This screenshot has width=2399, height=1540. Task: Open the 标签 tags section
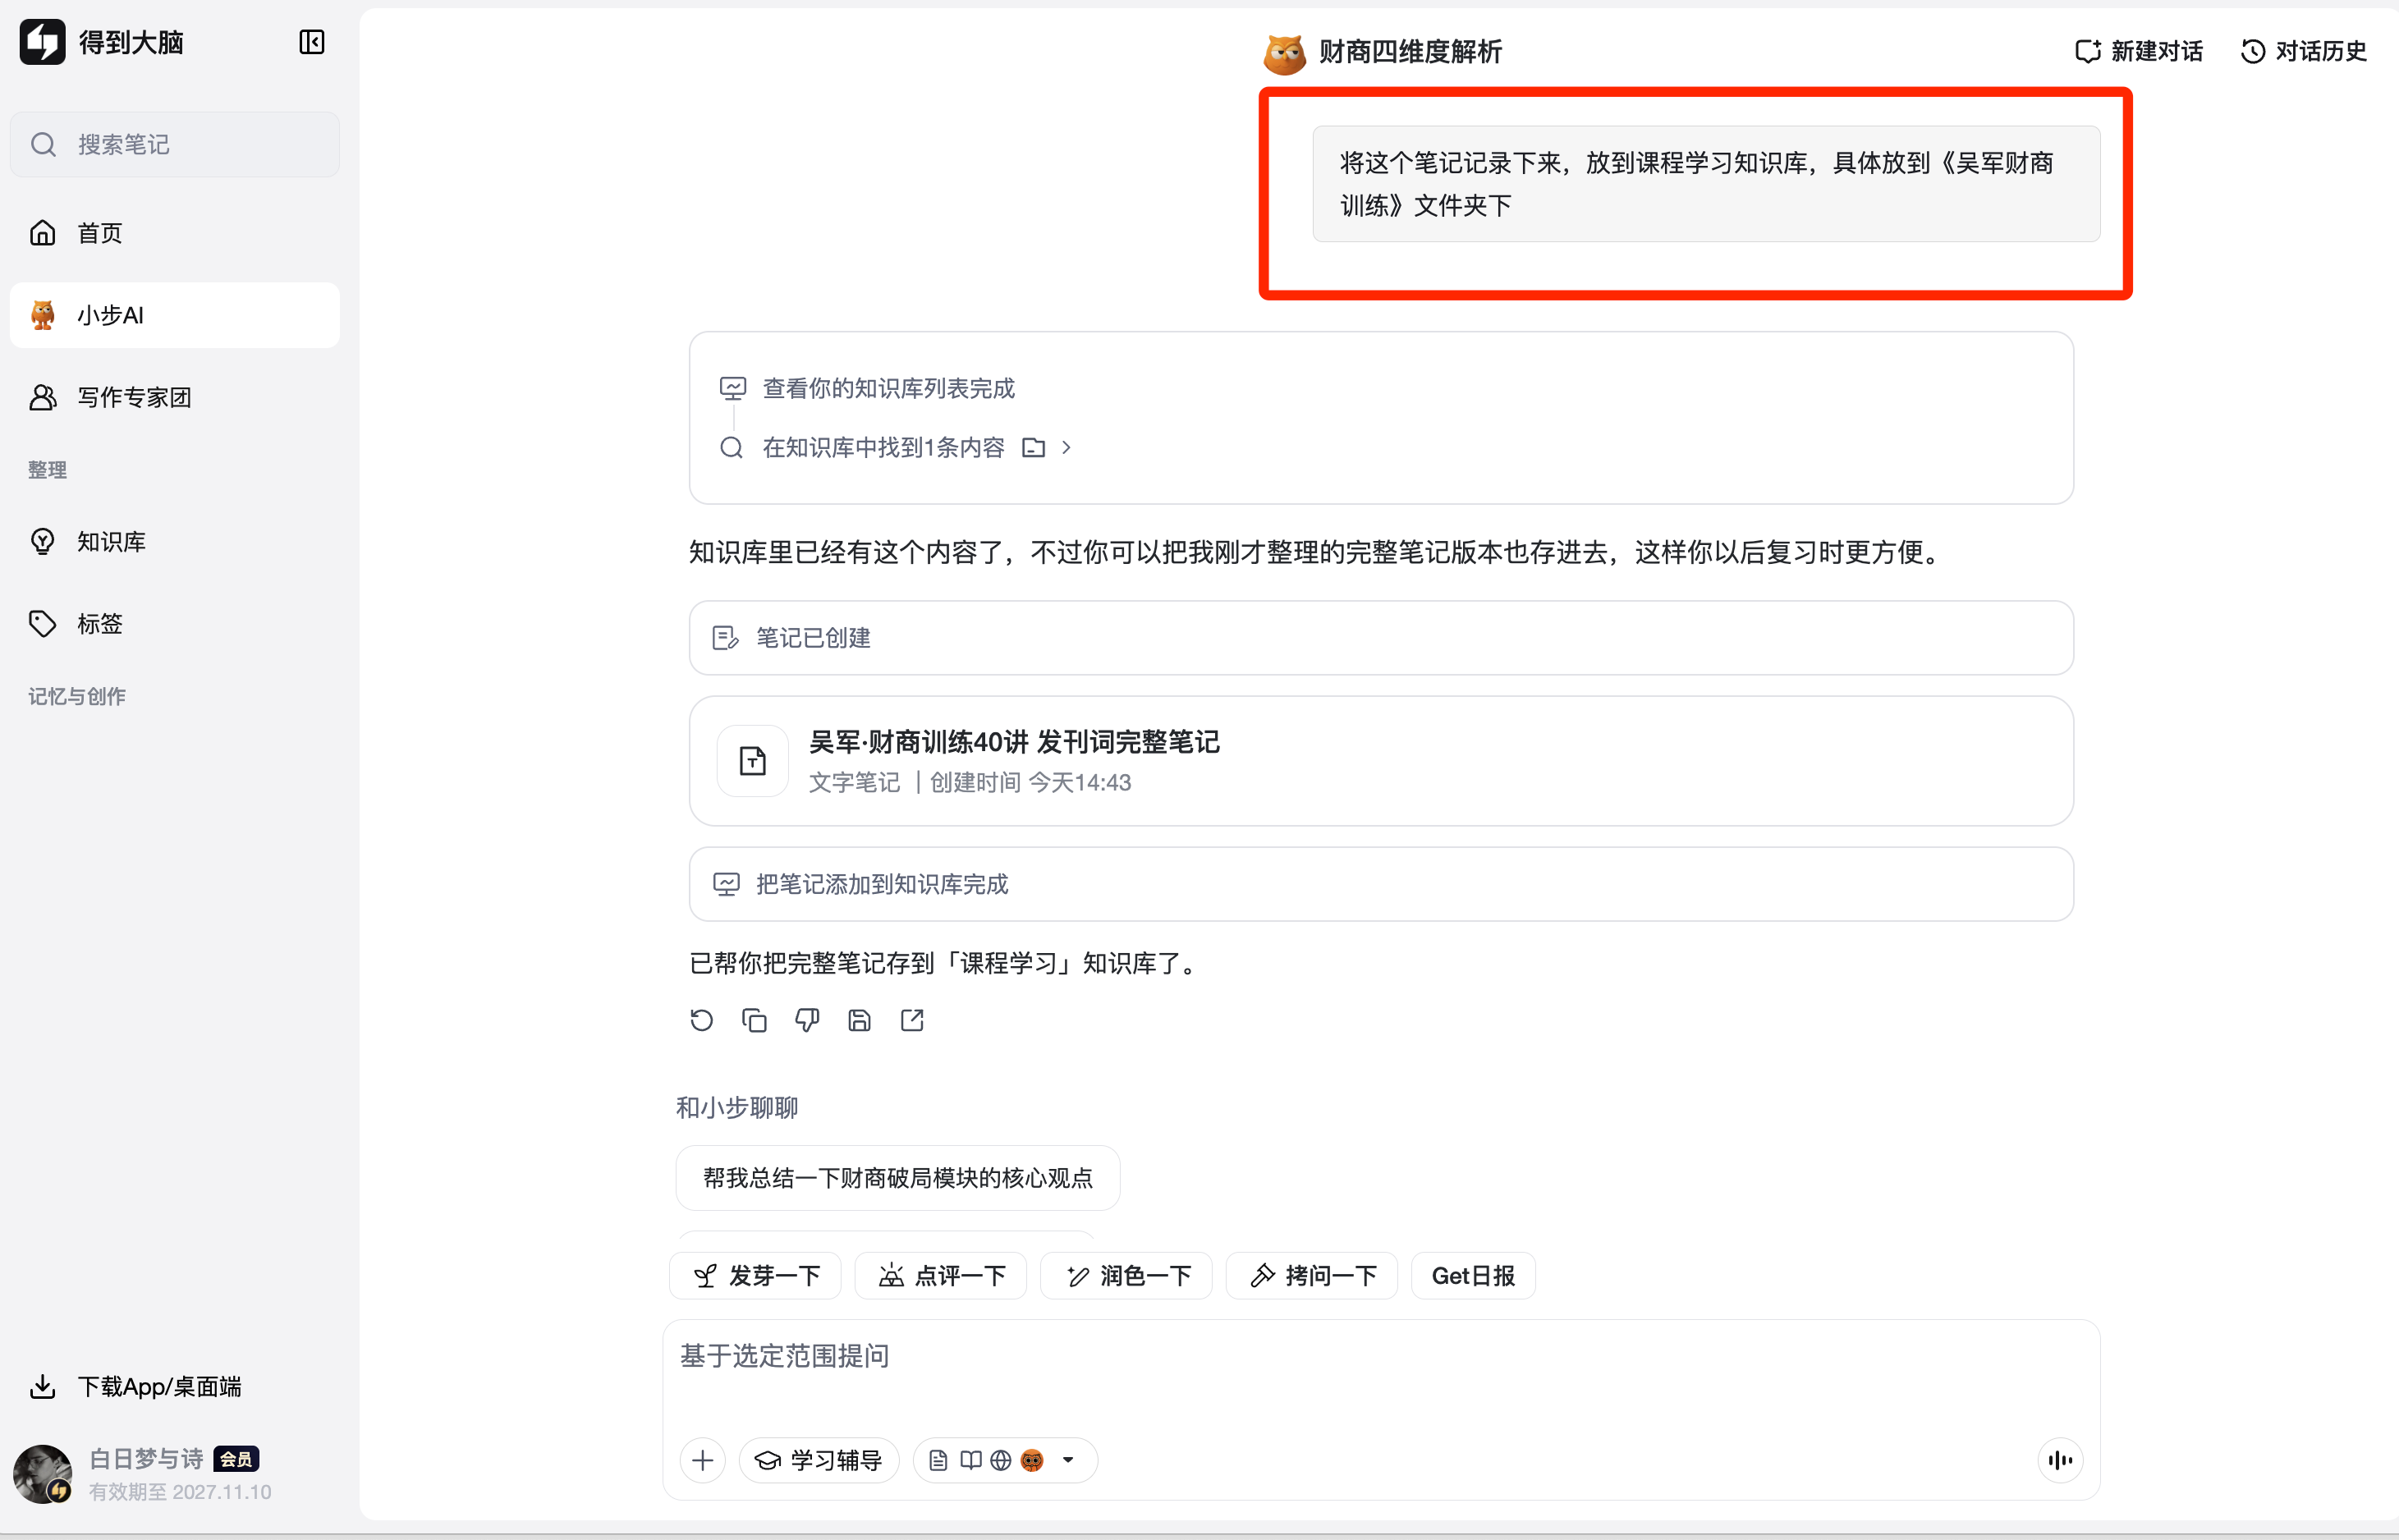point(175,623)
